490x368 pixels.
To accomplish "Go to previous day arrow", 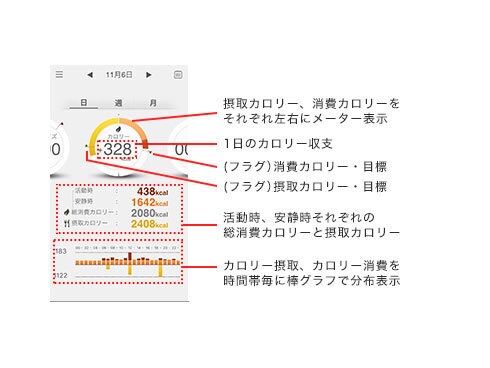I will [90, 75].
